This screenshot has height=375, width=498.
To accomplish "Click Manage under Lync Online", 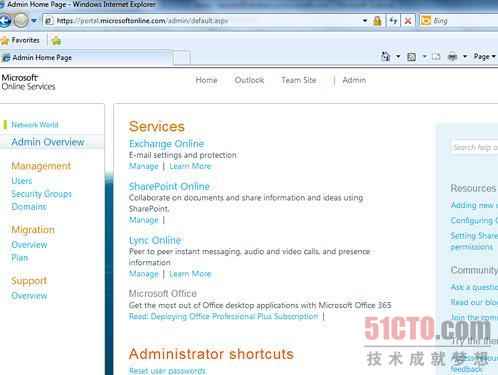I will point(144,274).
